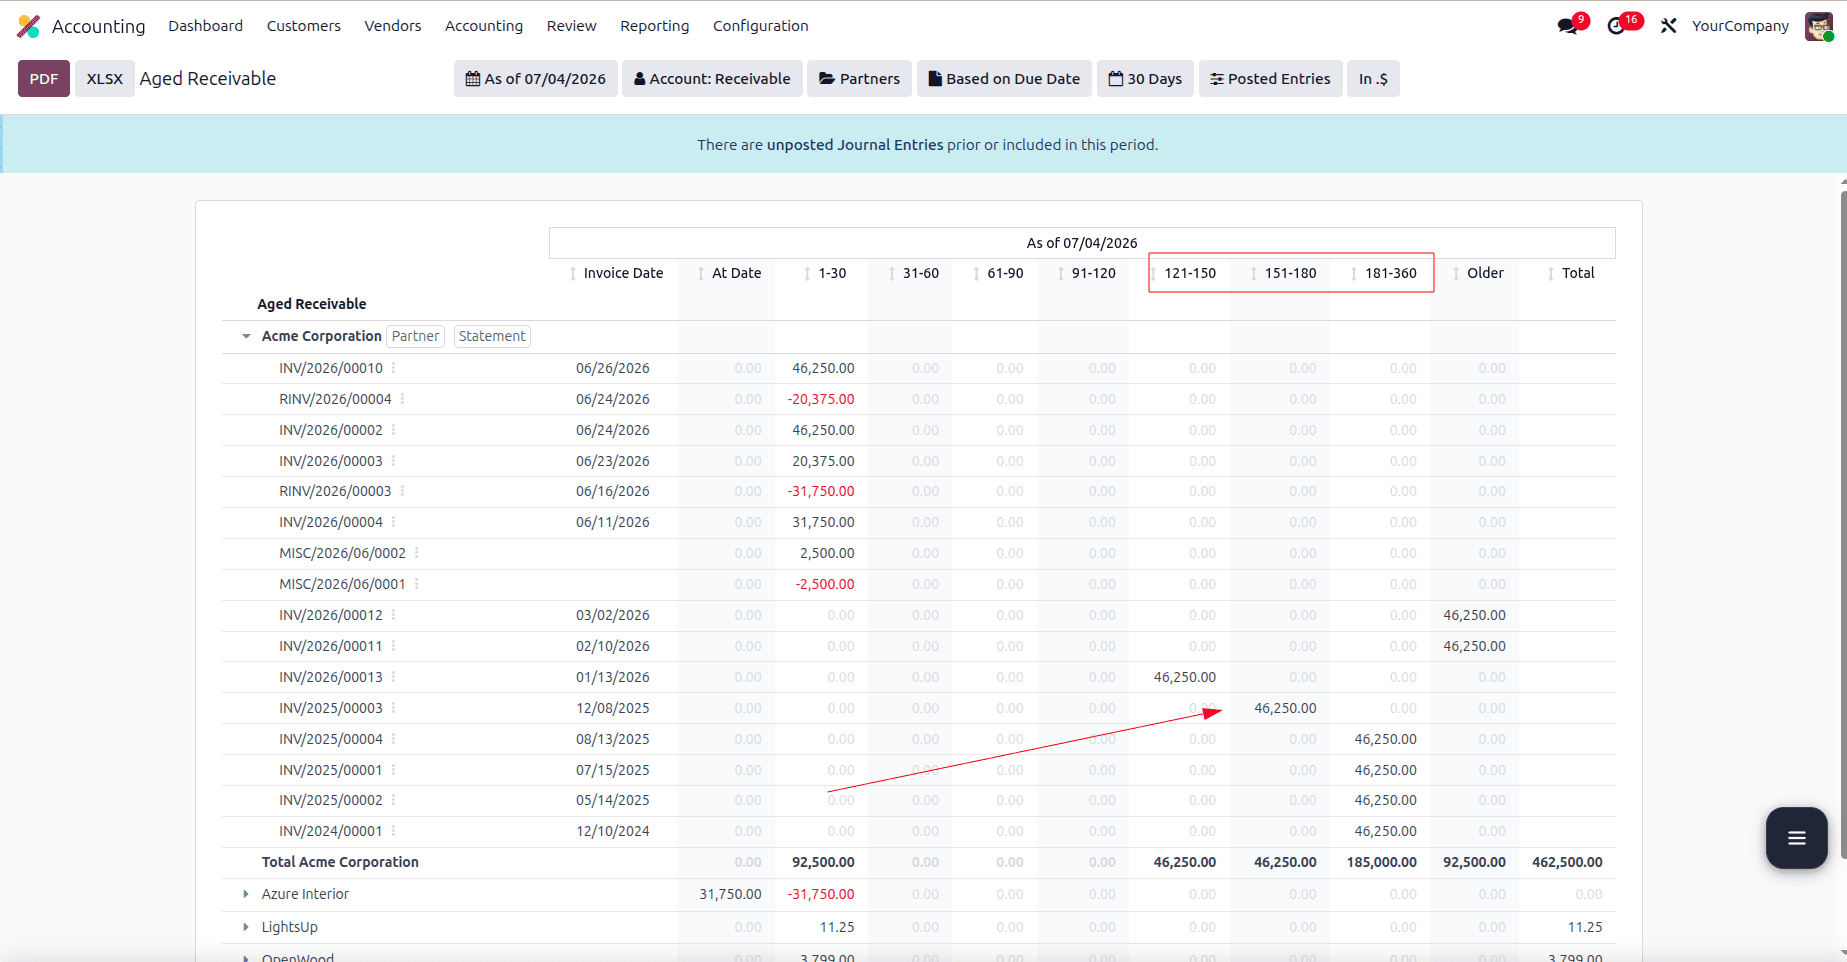Open options menu for INV/2025/00002
Screen dimensions: 1847x962
393,800
